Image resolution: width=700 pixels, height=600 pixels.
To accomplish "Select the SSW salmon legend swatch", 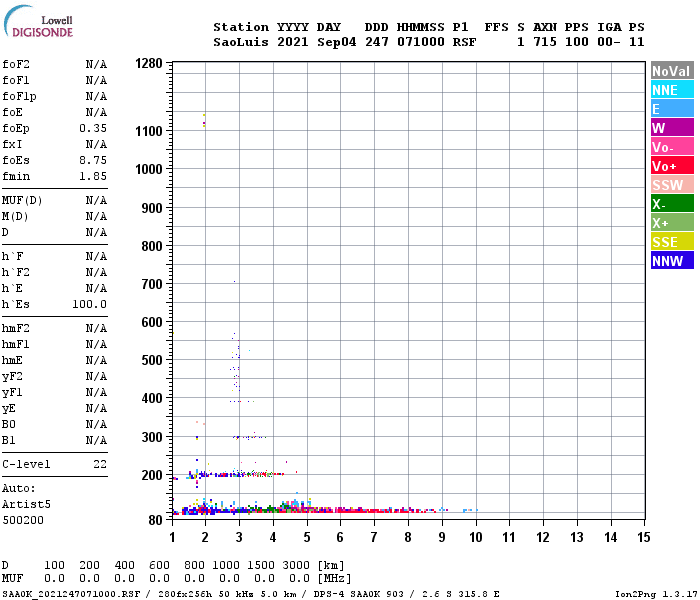I will 672,185.
